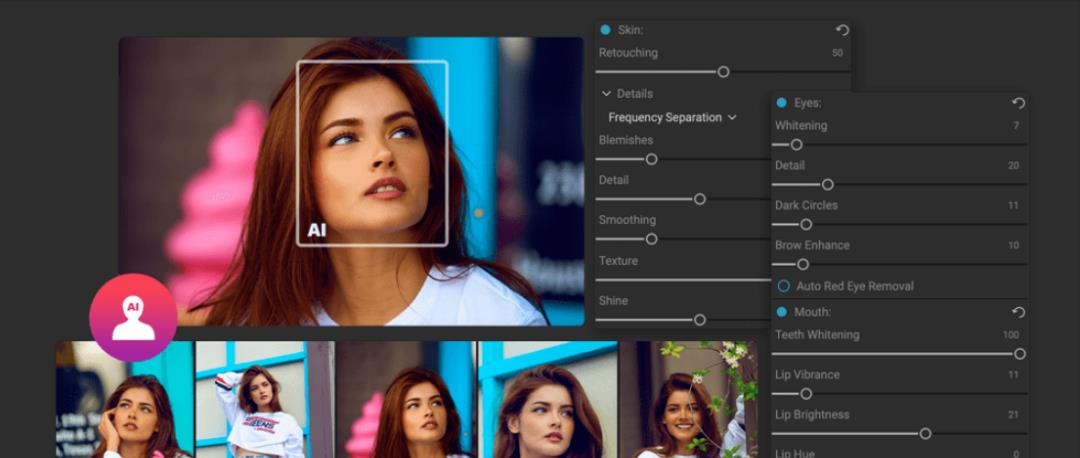Click the Dark Circles value 11
Viewport: 1080px width, 458px height.
tap(1013, 206)
